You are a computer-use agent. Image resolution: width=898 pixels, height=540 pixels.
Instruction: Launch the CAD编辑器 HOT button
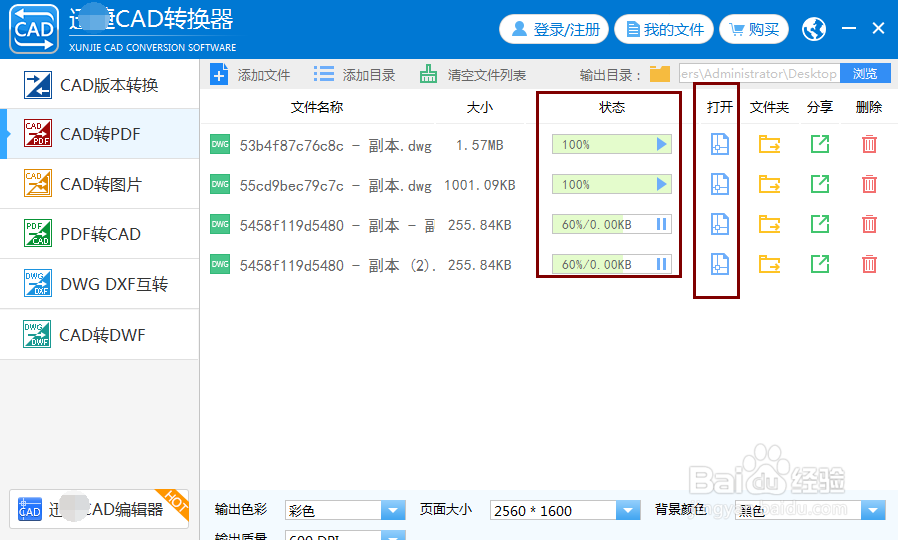coord(99,509)
